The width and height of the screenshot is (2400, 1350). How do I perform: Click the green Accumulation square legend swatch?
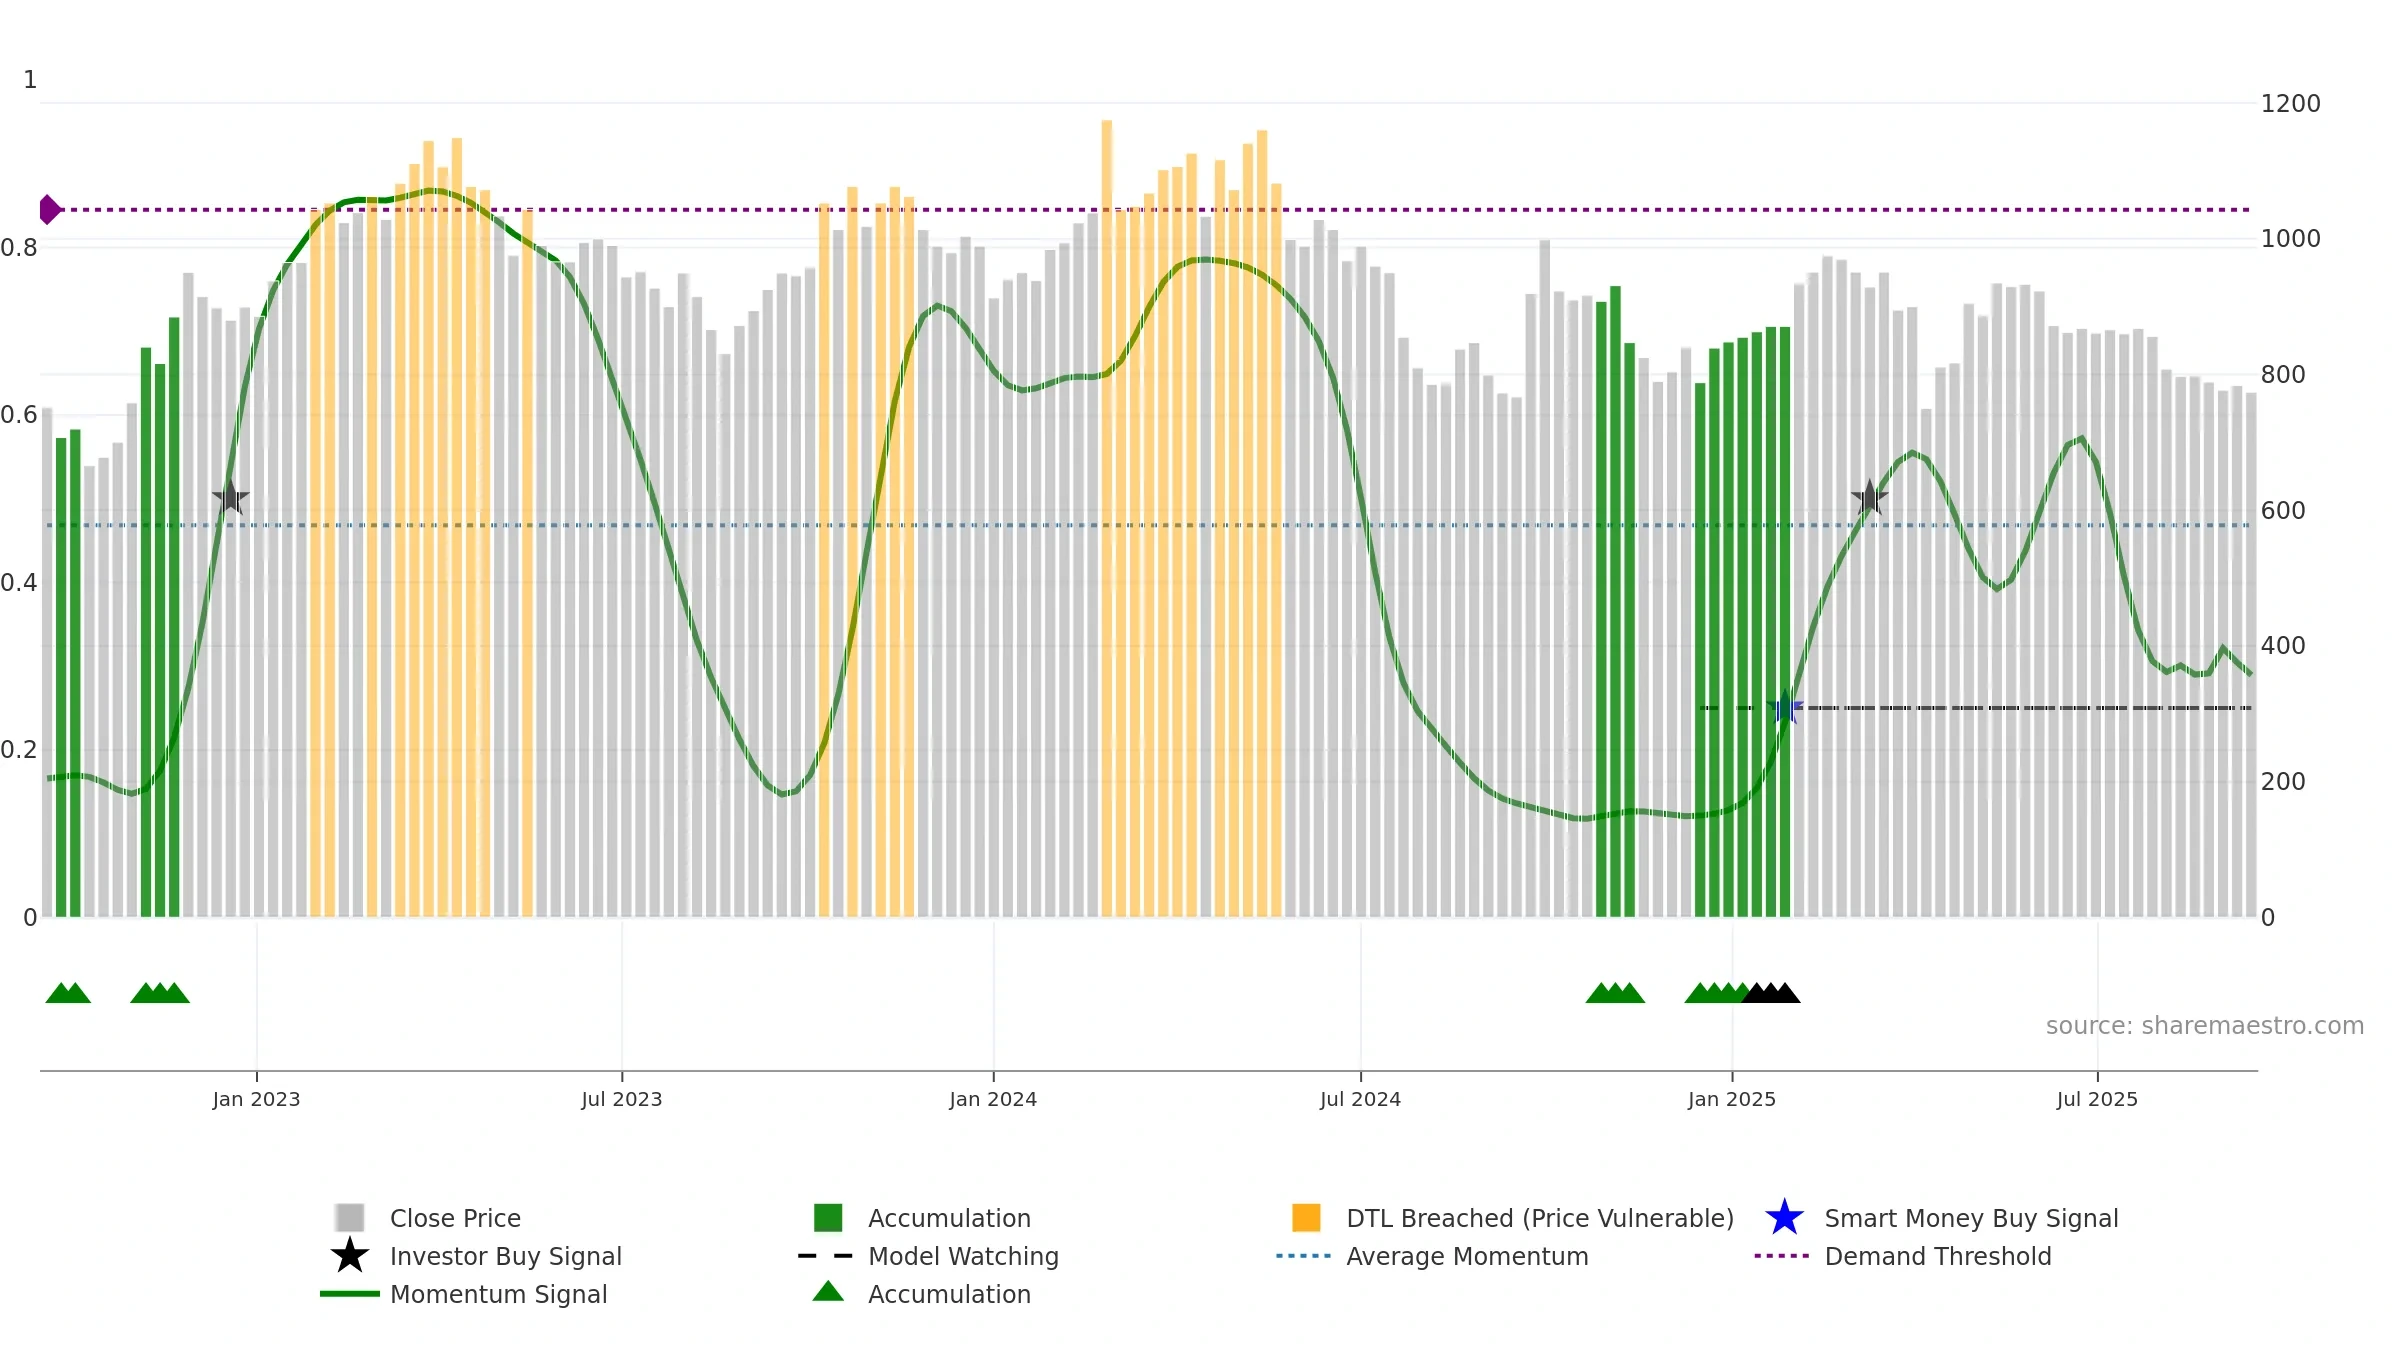(828, 1218)
